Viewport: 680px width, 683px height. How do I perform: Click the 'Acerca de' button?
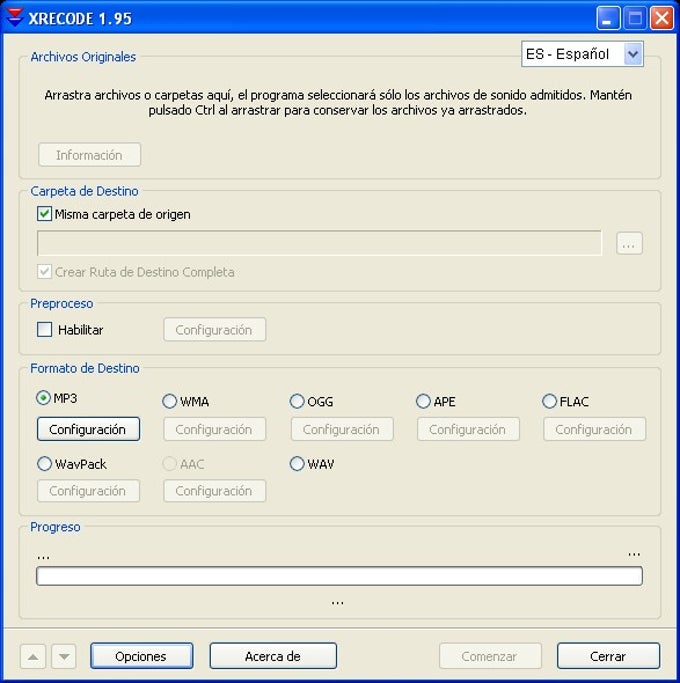(x=273, y=656)
